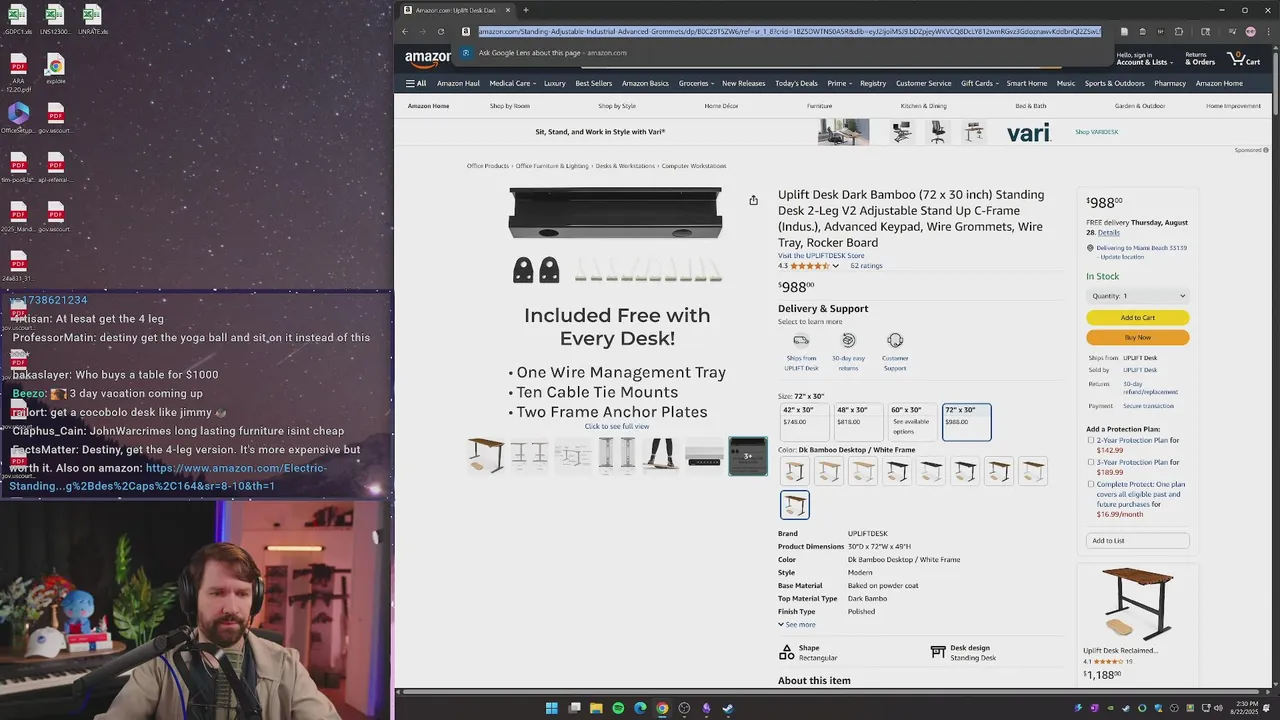The height and width of the screenshot is (720, 1280).
Task: Select the Ships from UPLIFT Desk truck icon
Action: [801, 340]
